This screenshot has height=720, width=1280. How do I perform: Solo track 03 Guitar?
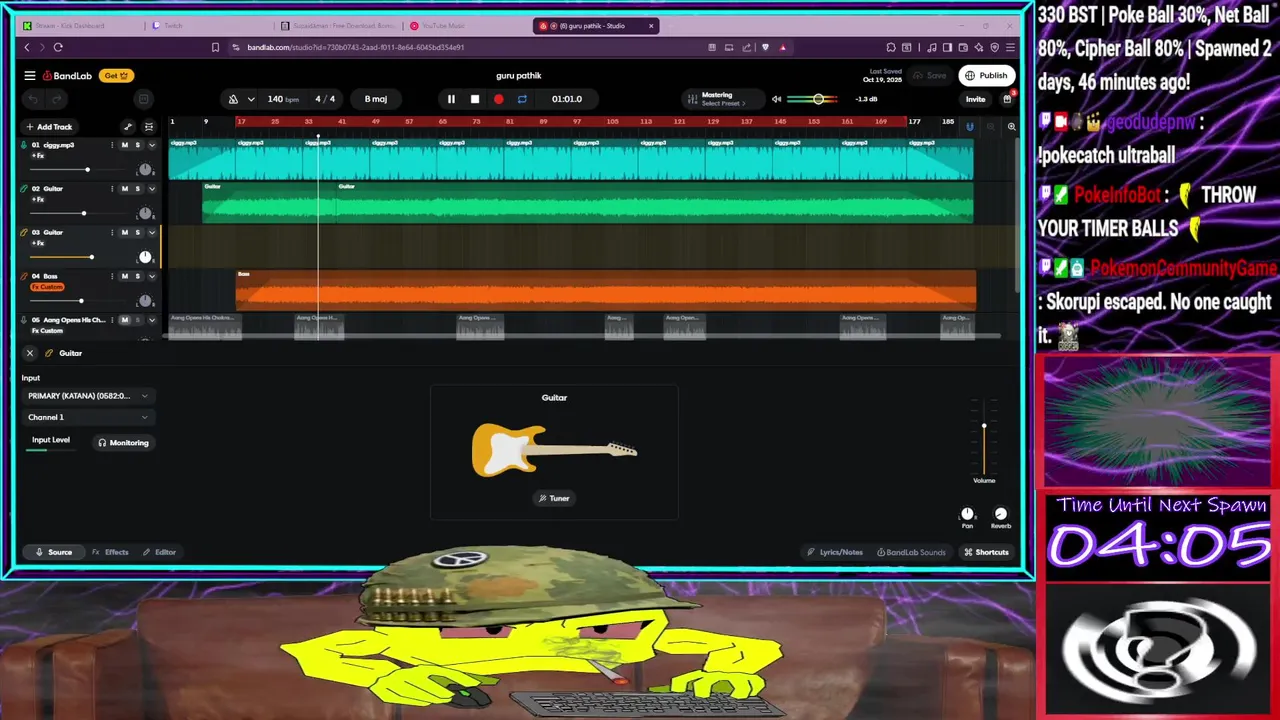click(x=138, y=232)
